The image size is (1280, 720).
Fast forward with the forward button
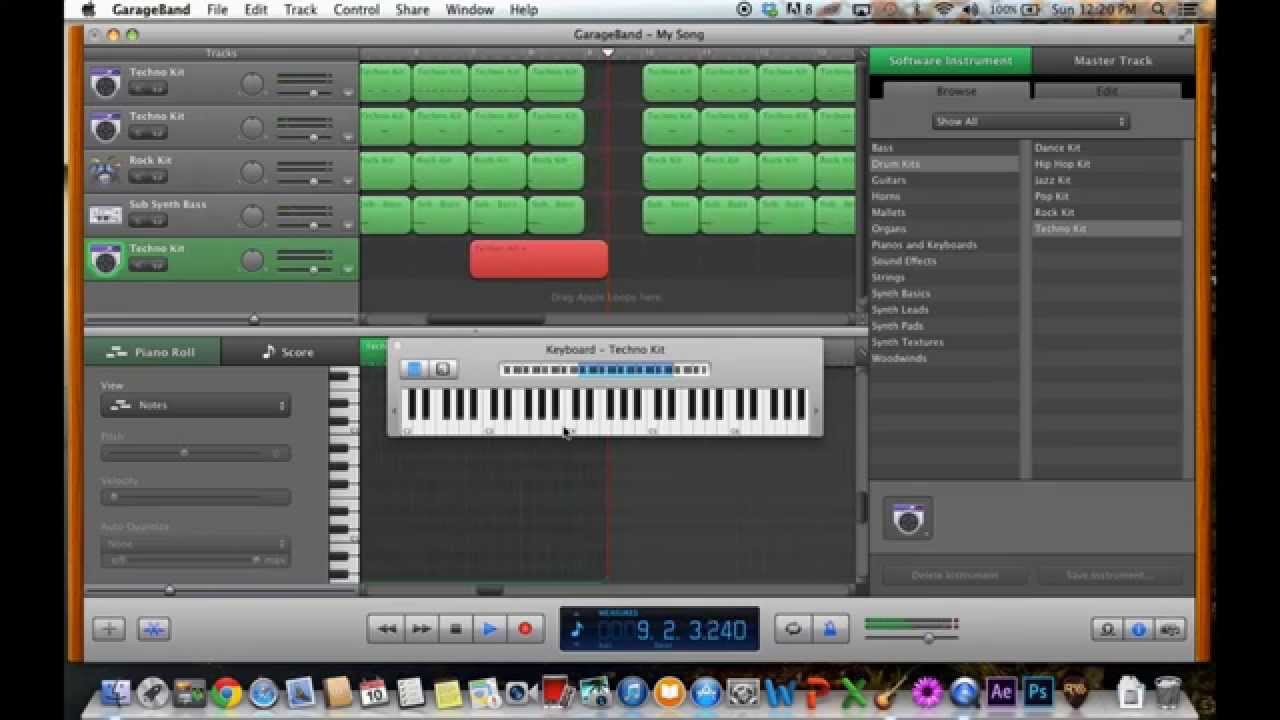pos(421,629)
